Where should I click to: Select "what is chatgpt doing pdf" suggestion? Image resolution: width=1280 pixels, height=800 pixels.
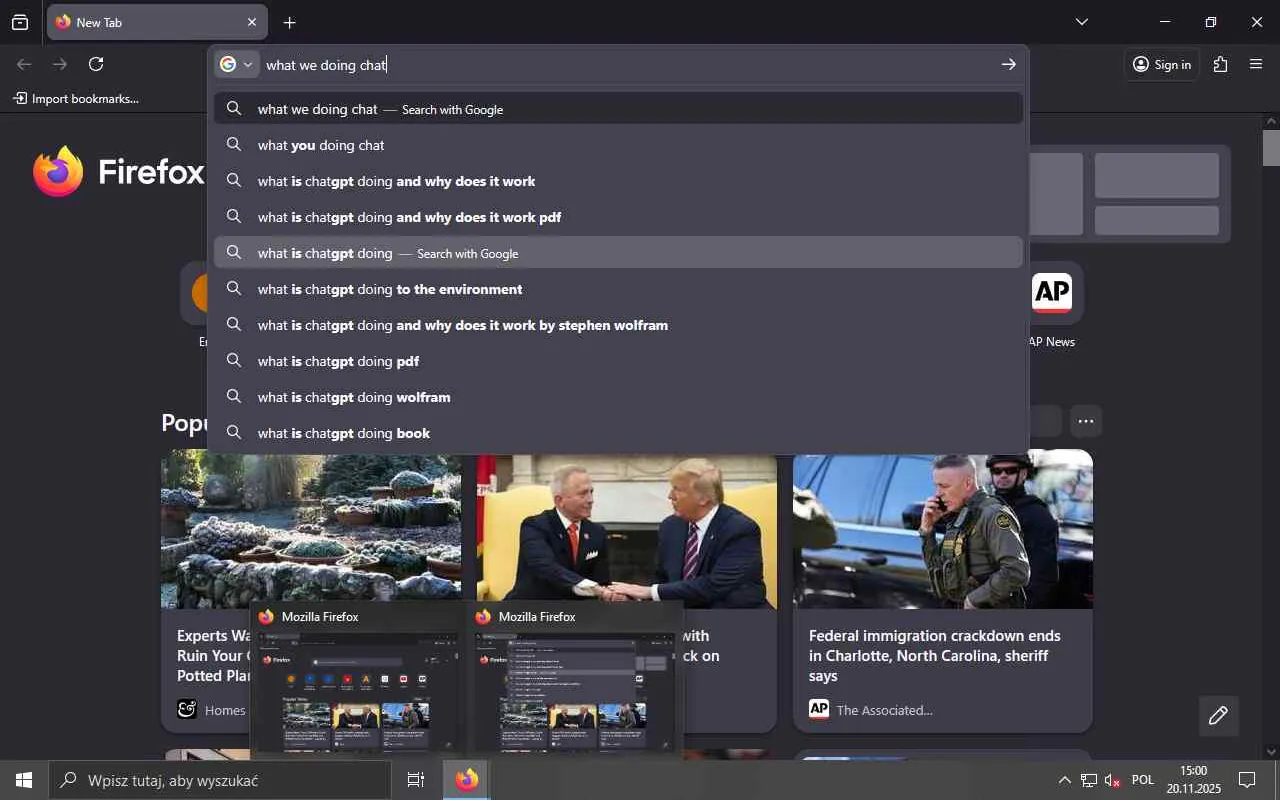pyautogui.click(x=618, y=361)
